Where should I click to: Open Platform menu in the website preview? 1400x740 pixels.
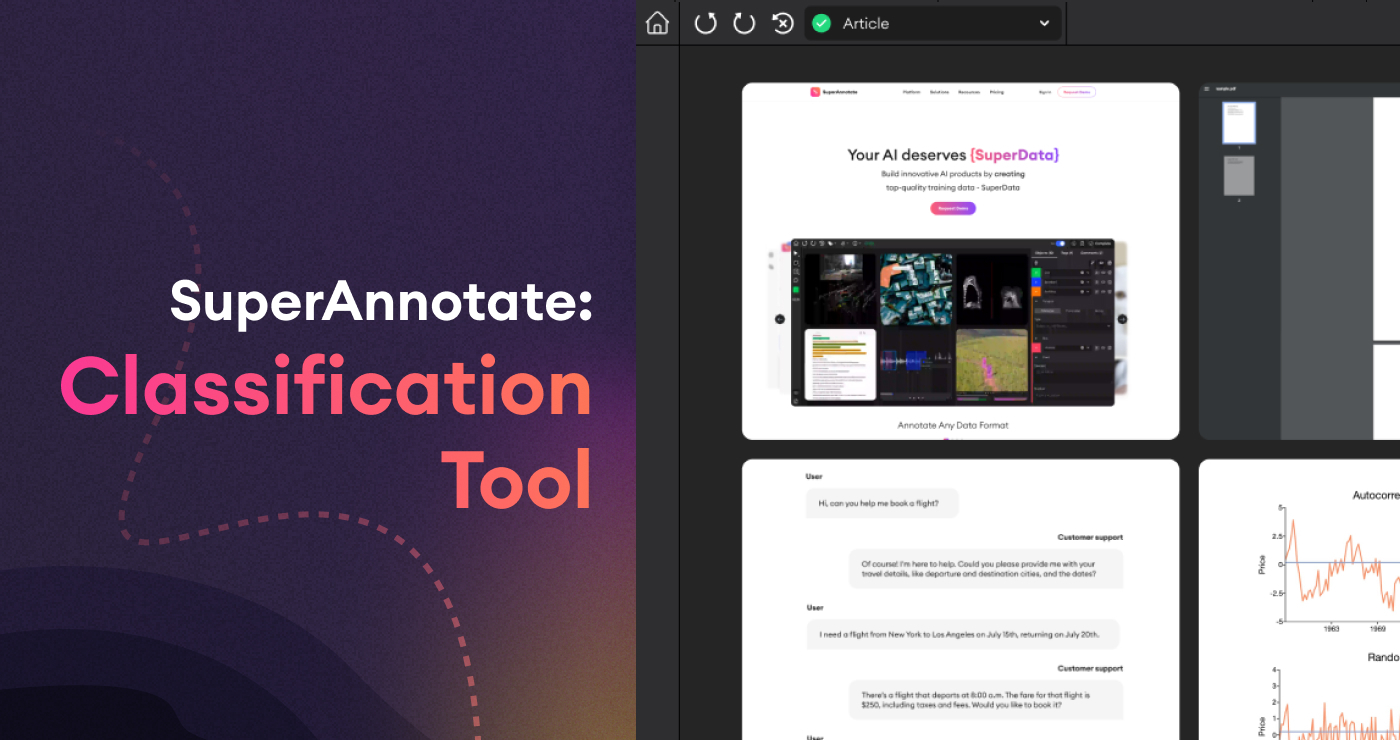tap(911, 92)
